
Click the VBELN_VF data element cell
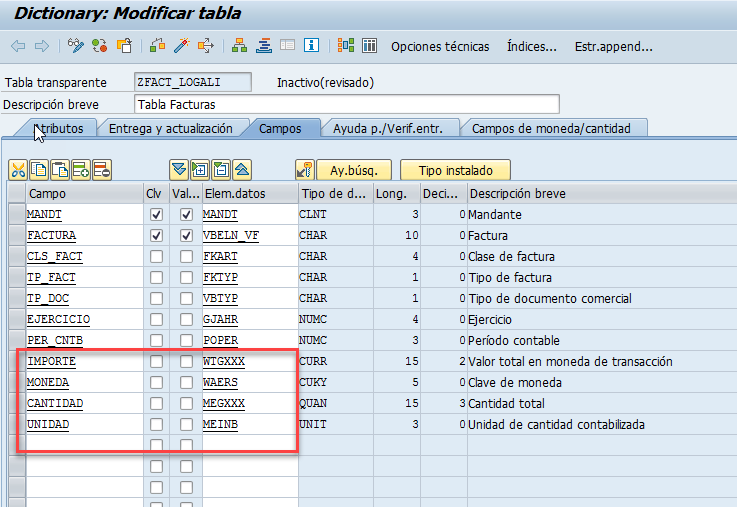point(250,235)
